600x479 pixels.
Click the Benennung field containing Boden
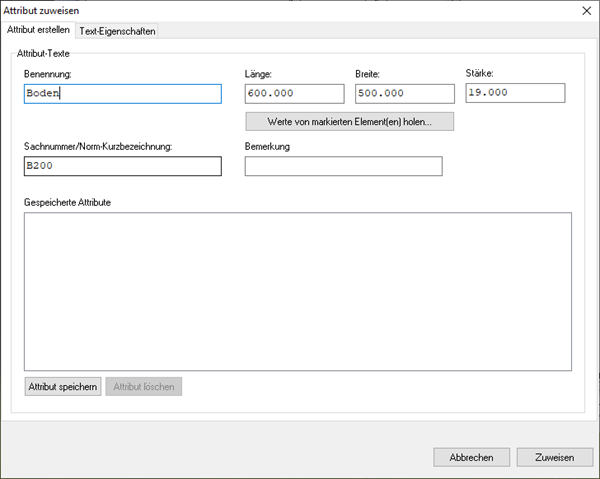coord(122,94)
